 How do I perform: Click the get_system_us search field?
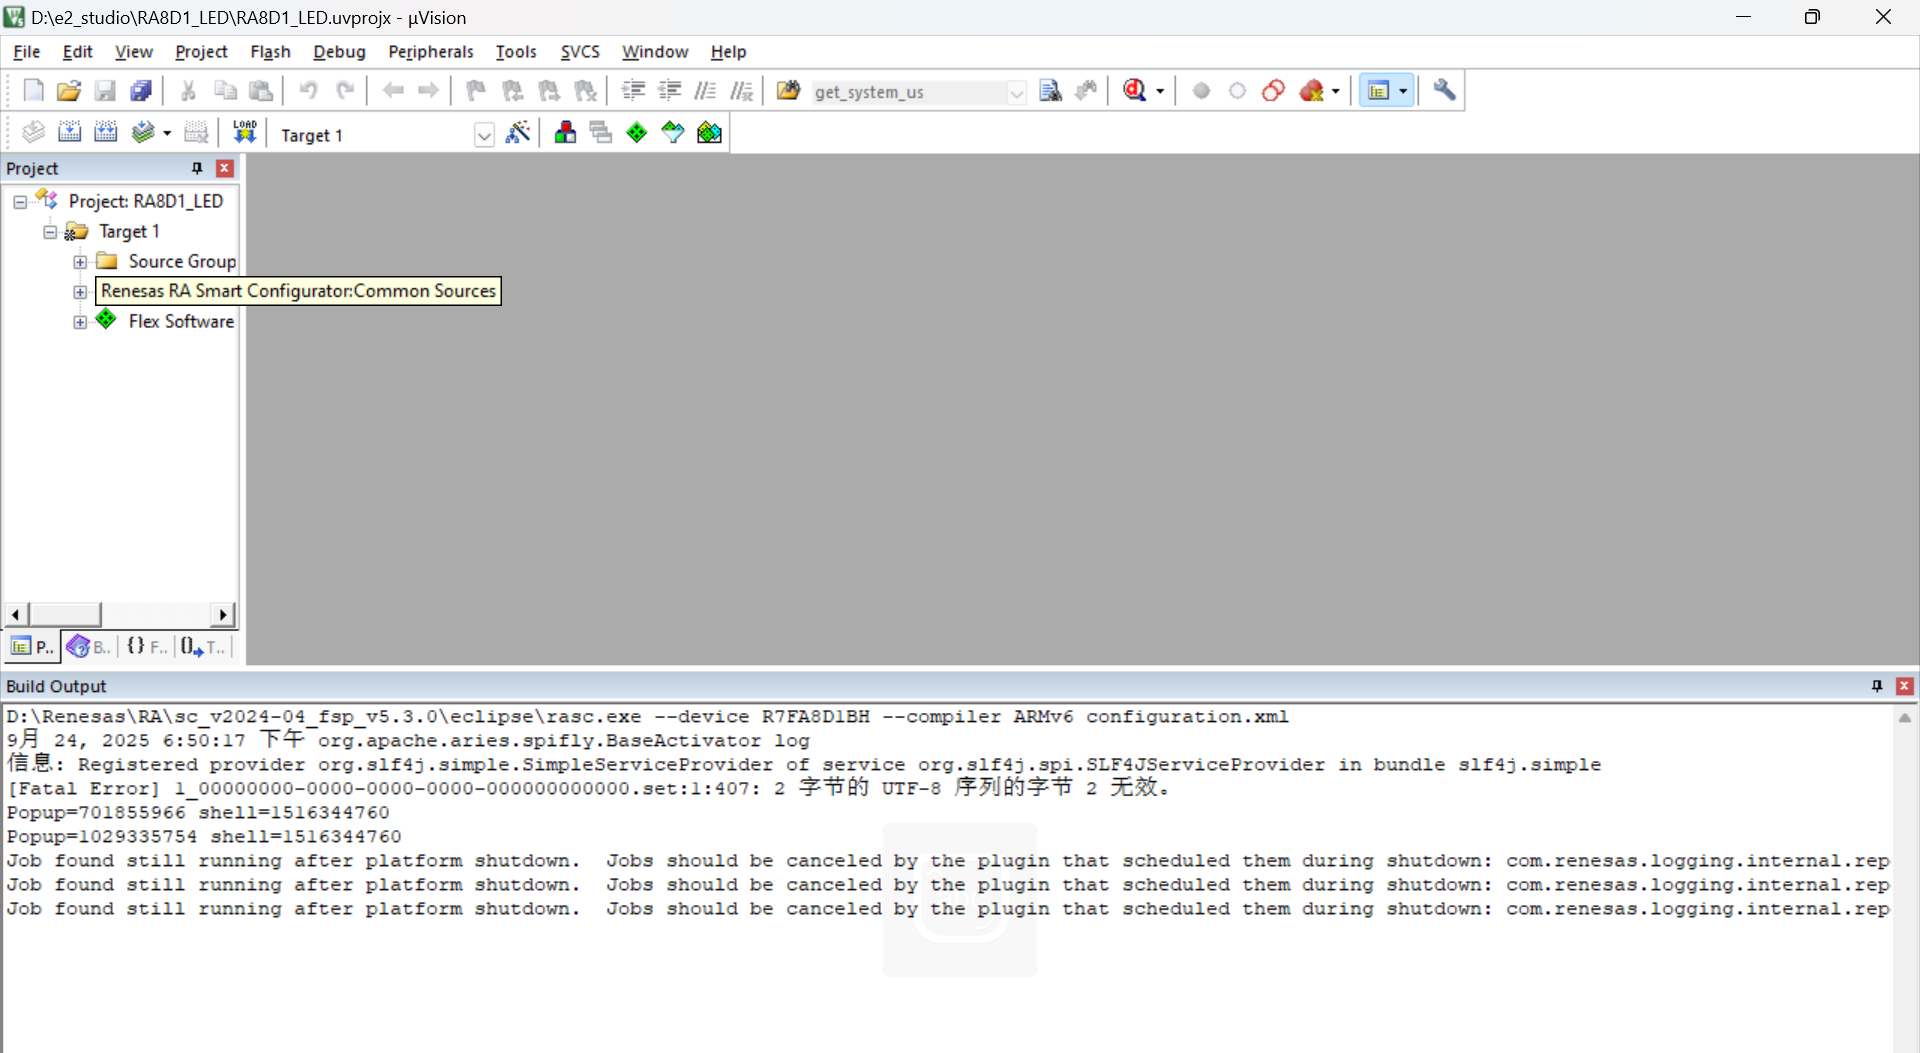[x=908, y=92]
